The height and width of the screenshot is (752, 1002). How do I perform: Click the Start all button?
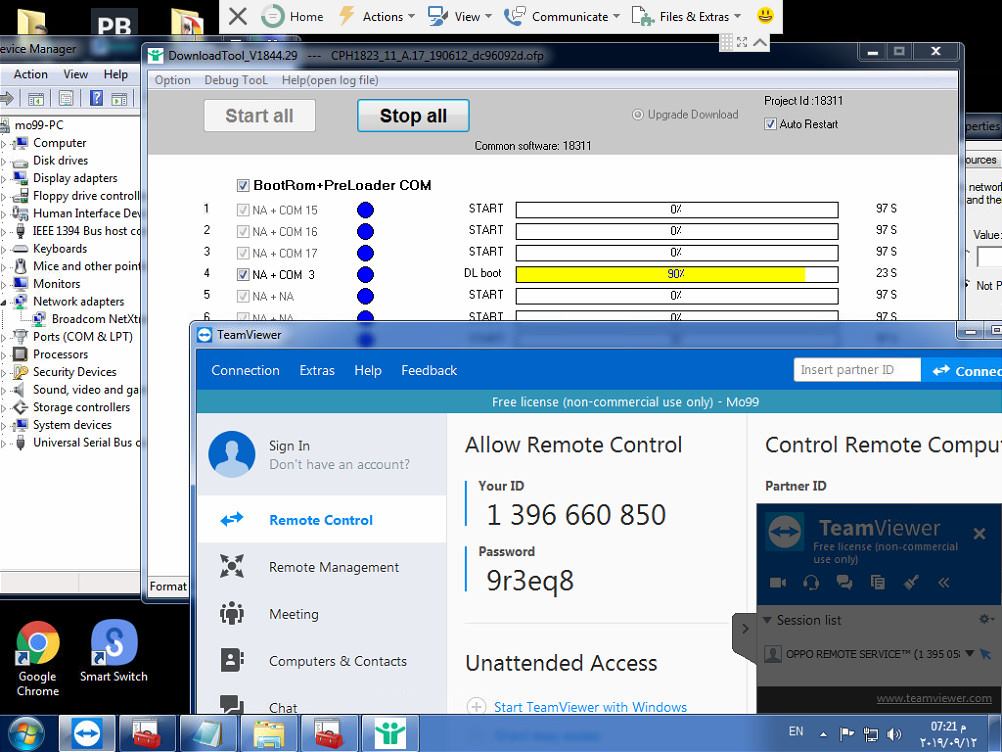coord(259,116)
